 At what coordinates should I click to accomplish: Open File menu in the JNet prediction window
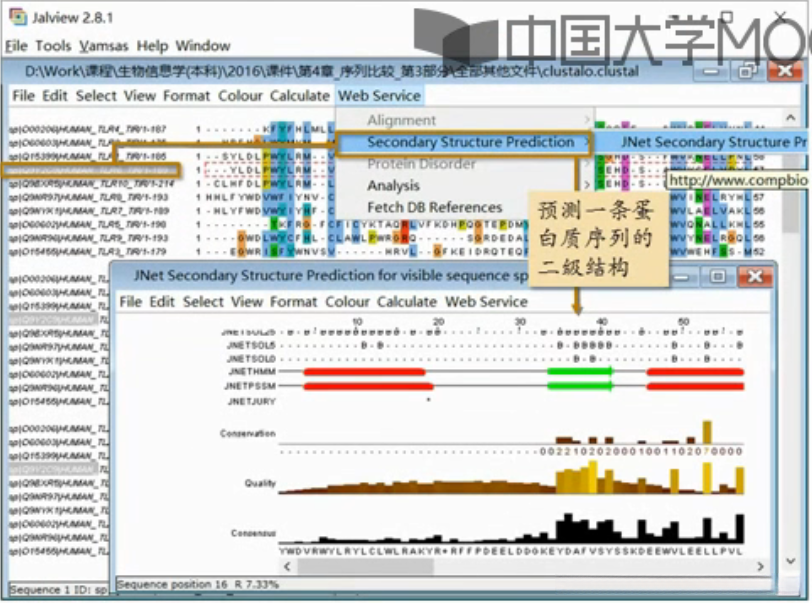[x=130, y=302]
